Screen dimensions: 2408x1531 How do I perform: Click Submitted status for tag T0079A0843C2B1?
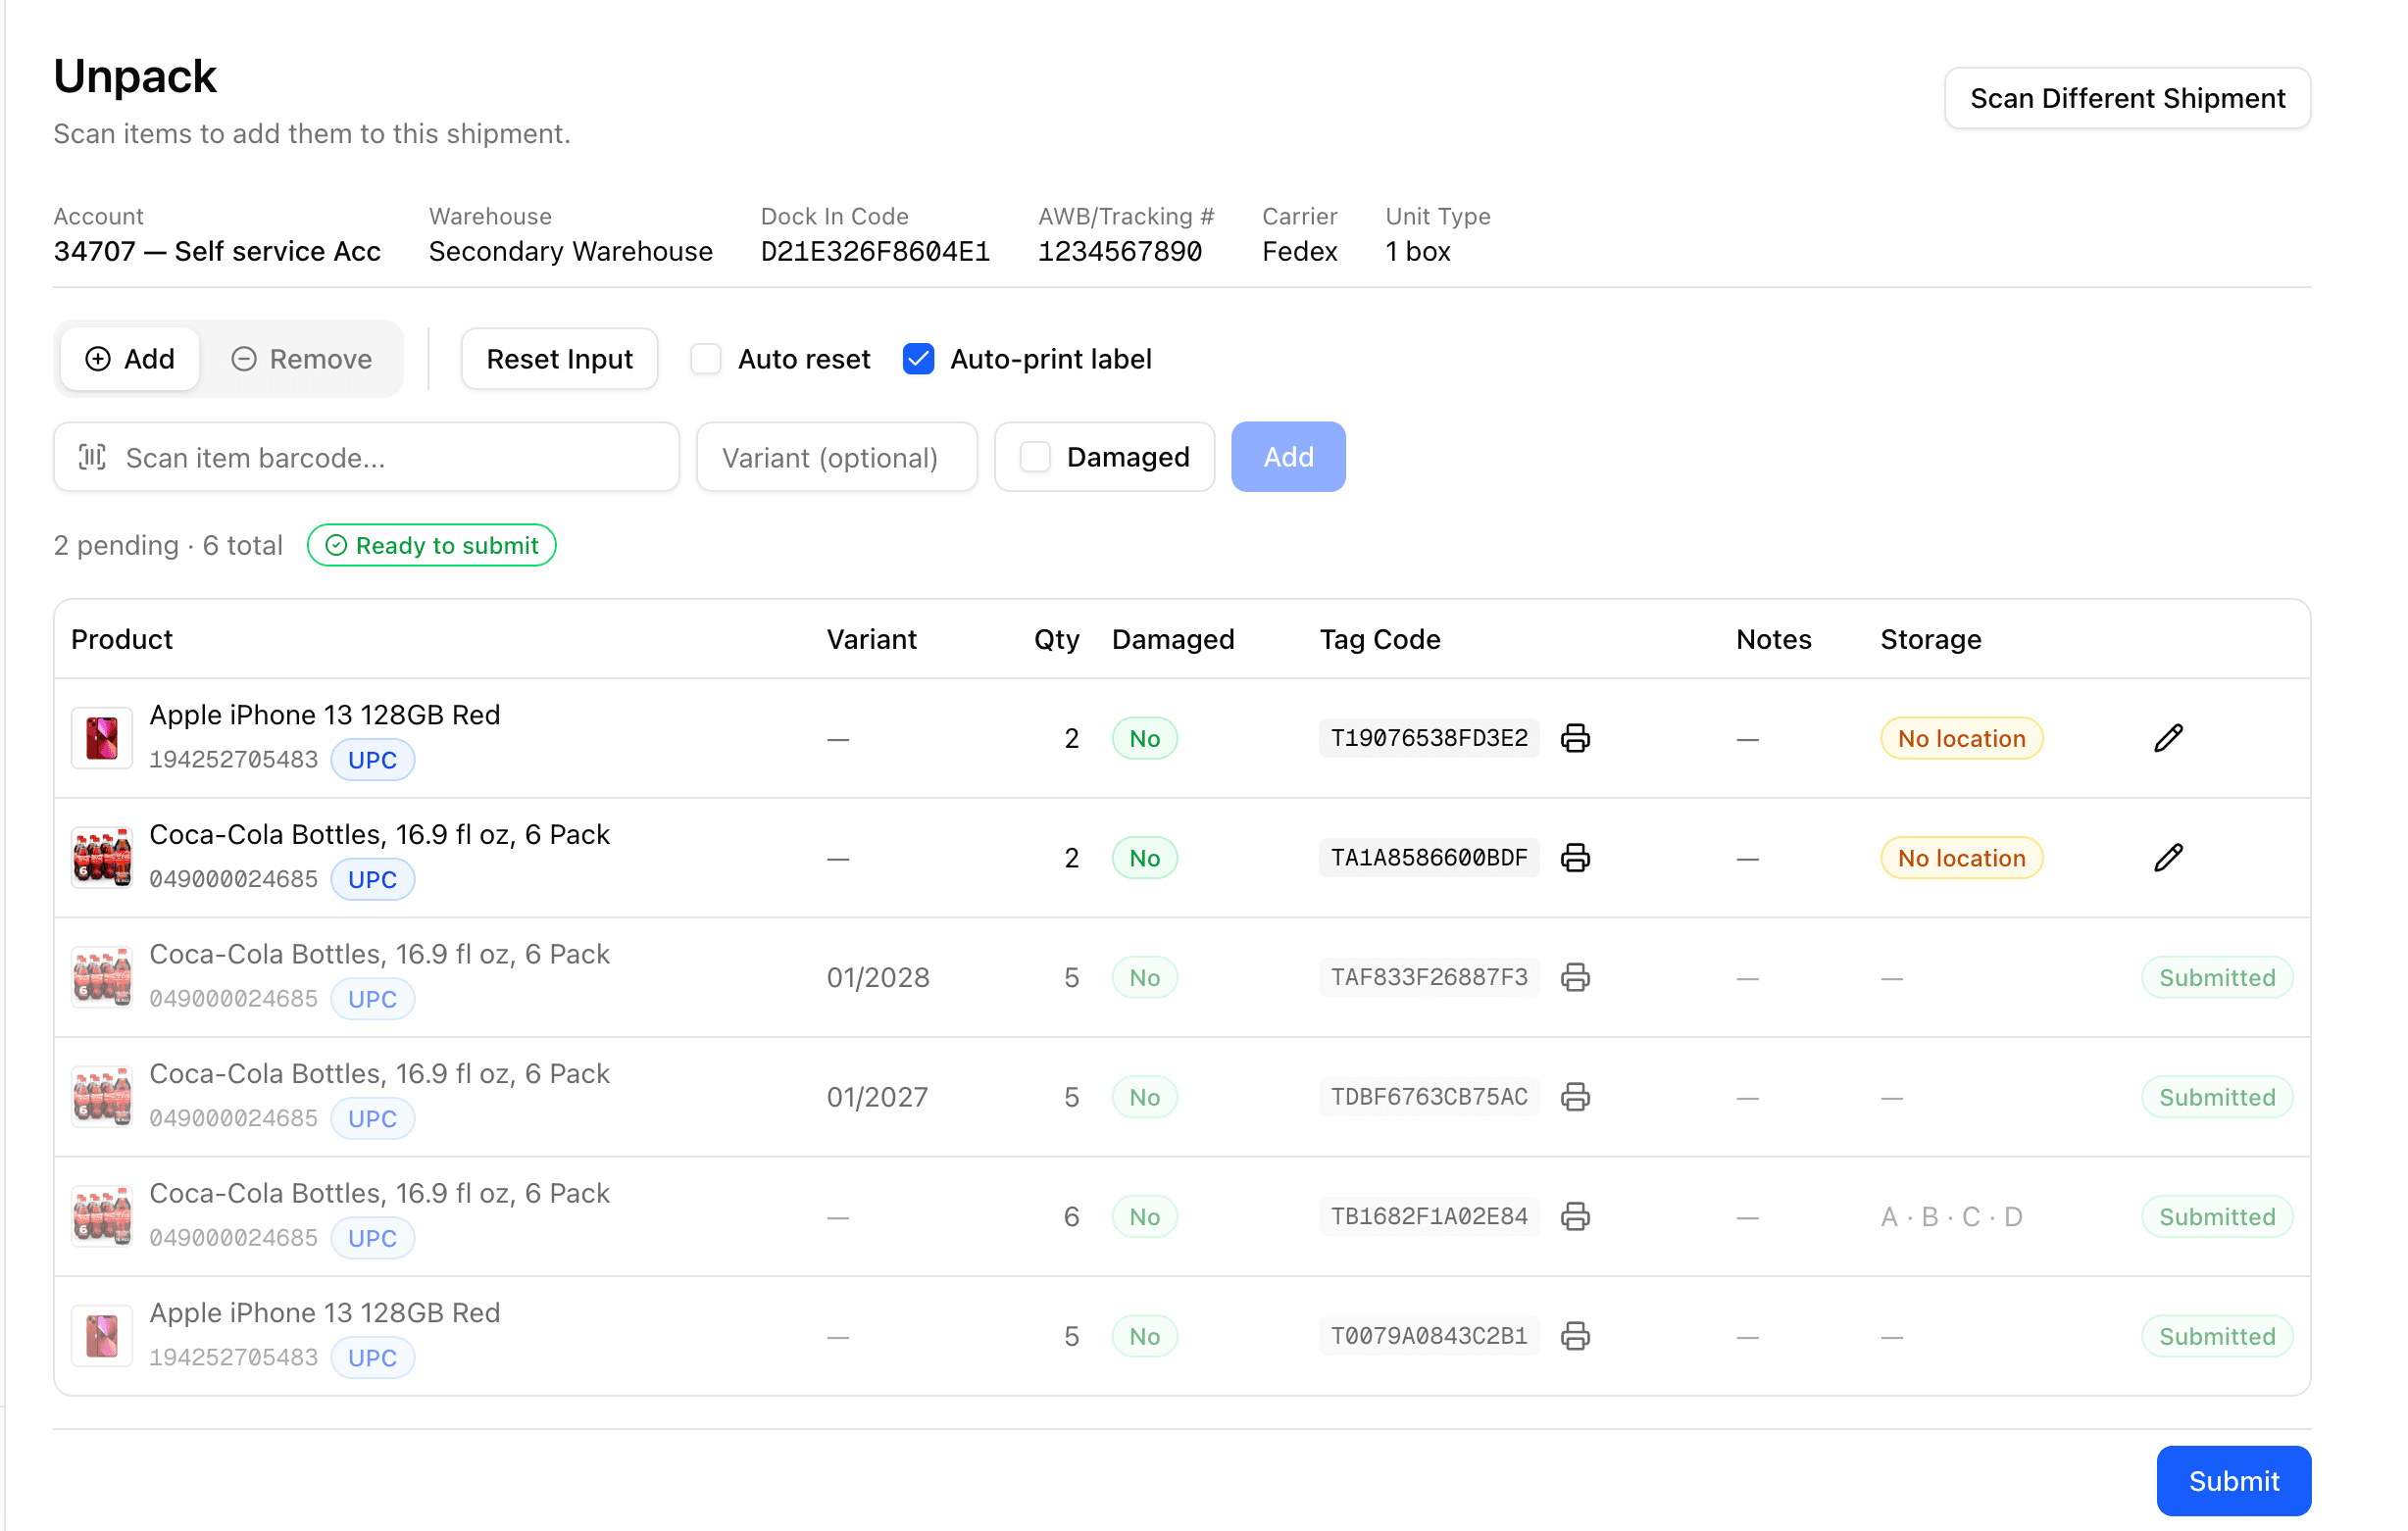tap(2217, 1336)
